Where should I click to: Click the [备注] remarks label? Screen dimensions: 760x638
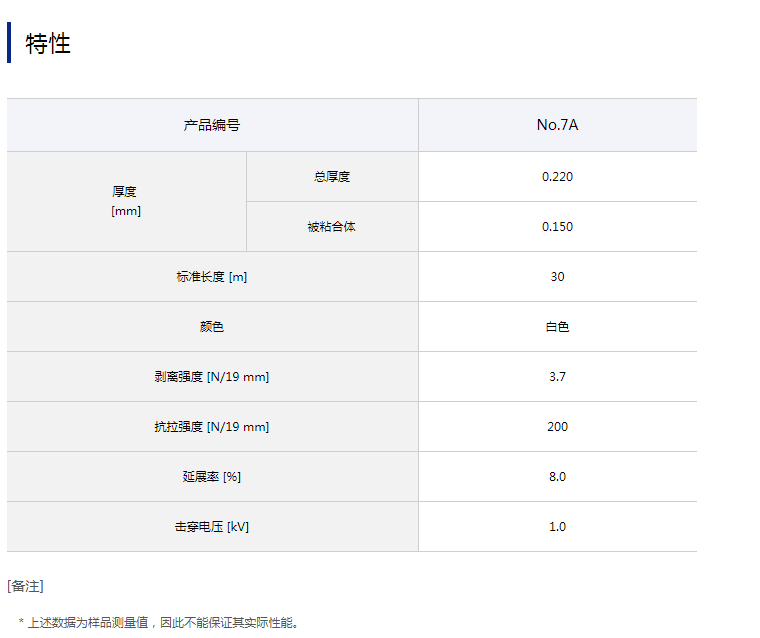[25, 586]
